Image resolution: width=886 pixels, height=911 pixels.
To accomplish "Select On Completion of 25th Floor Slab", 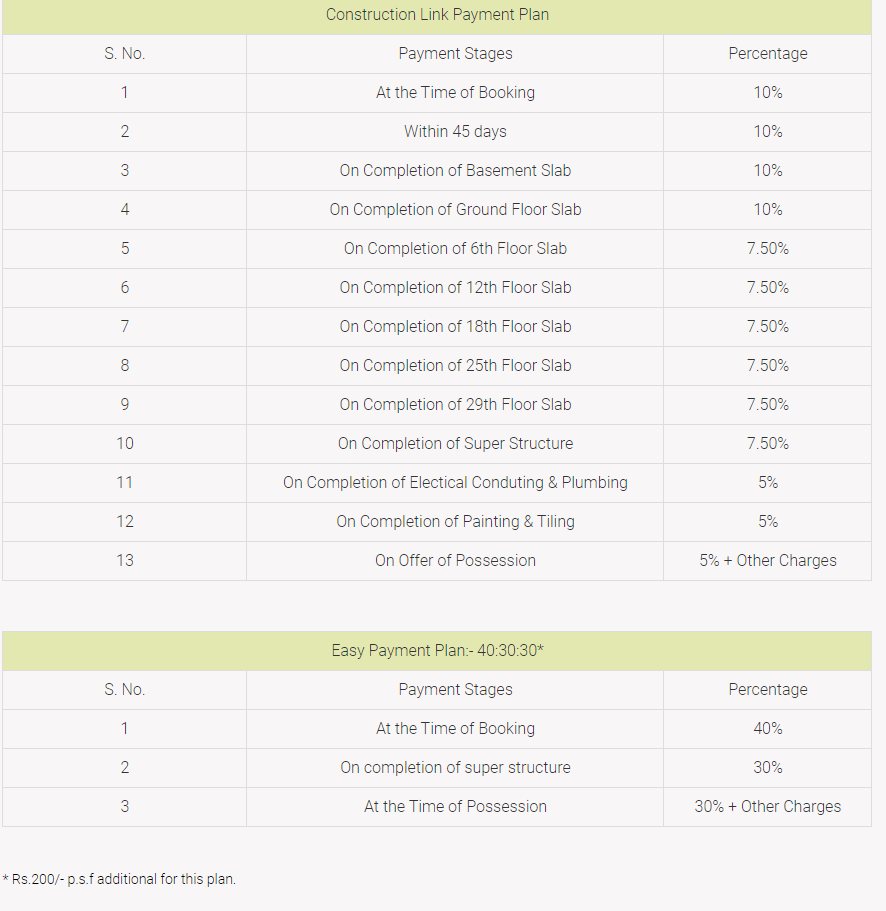I will (455, 366).
